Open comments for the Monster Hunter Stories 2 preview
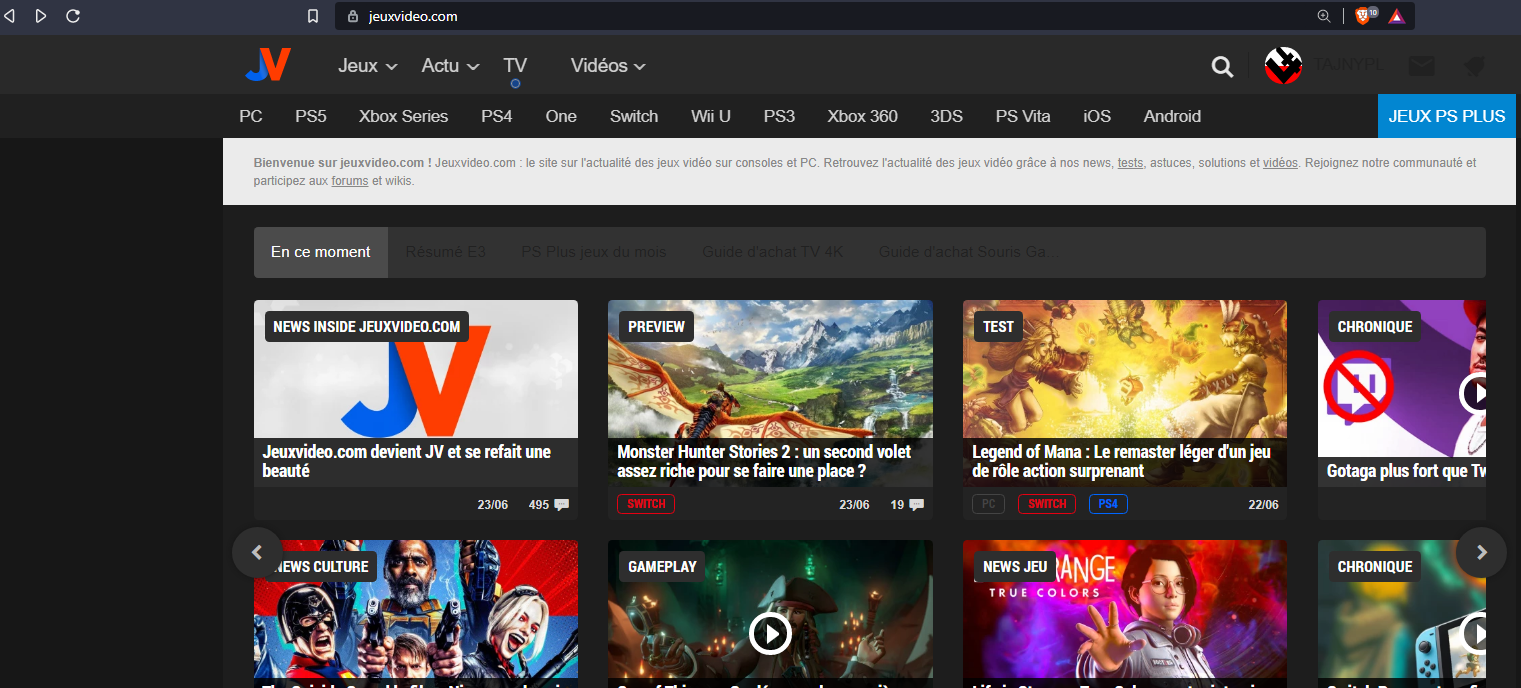Image resolution: width=1521 pixels, height=688 pixels. [x=907, y=504]
